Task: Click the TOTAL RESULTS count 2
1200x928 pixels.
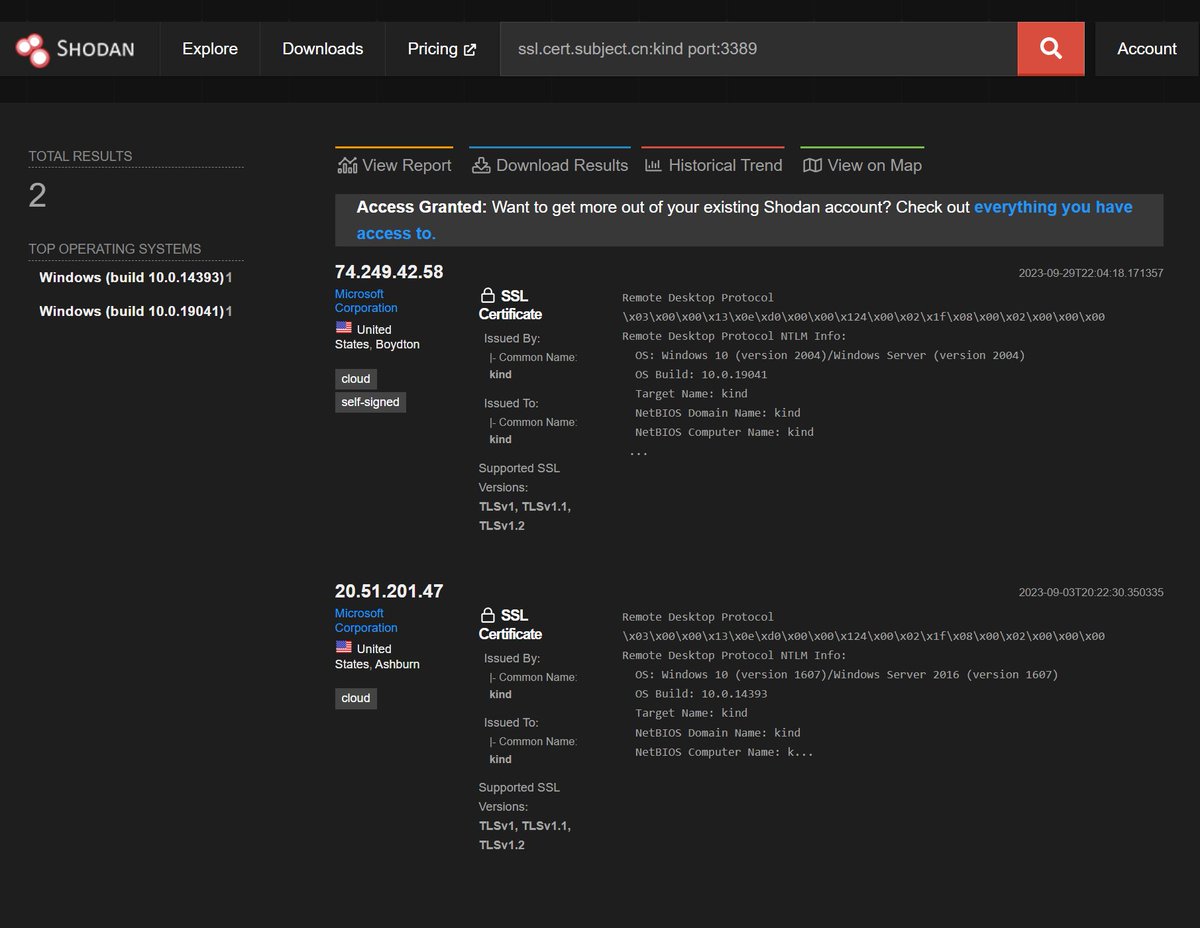Action: tap(37, 195)
